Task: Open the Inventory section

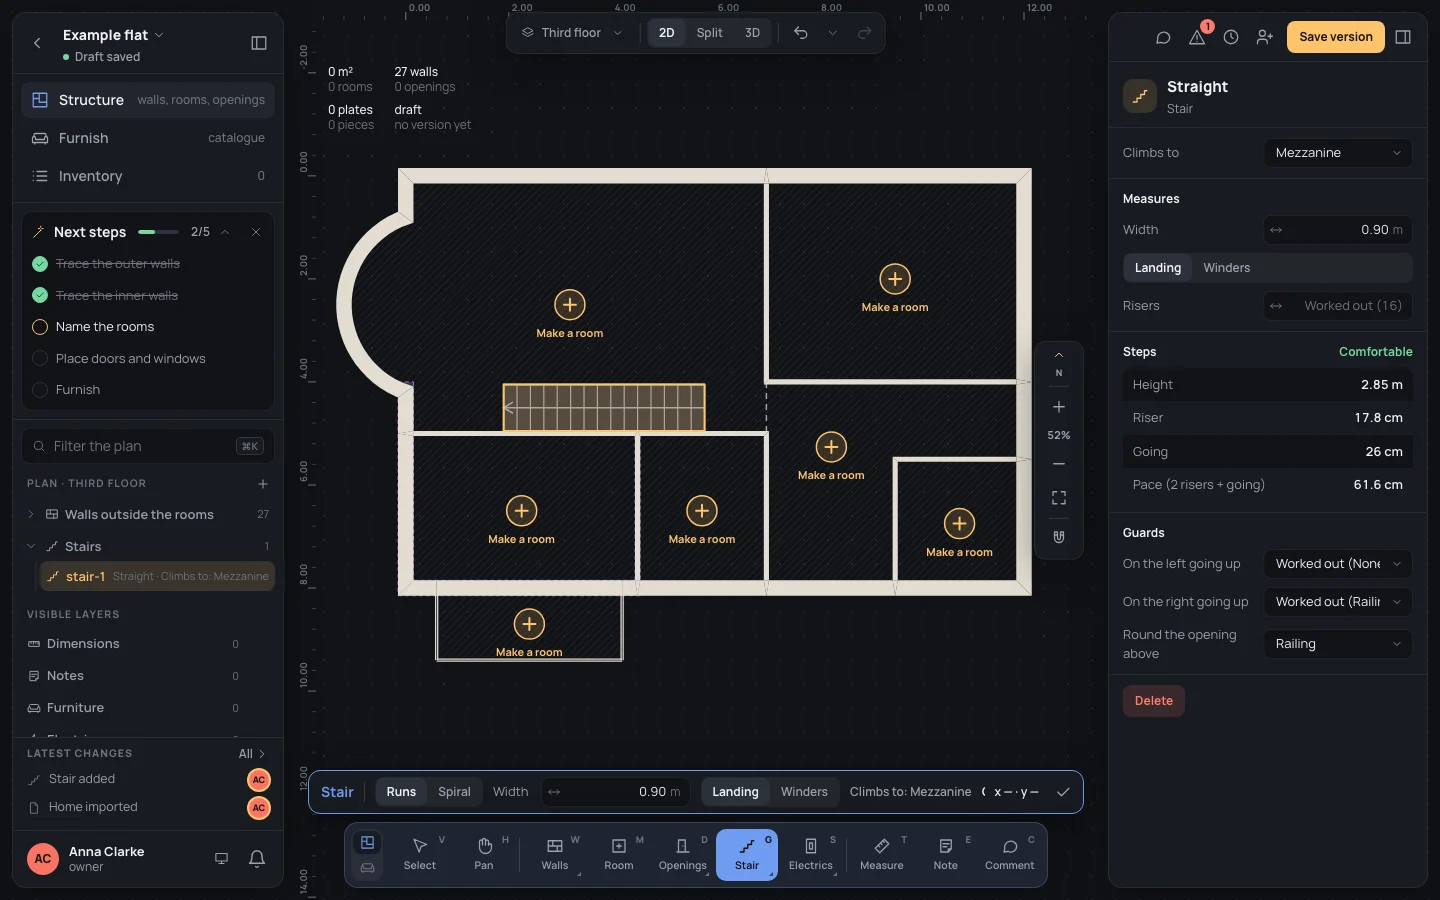Action: pos(148,176)
